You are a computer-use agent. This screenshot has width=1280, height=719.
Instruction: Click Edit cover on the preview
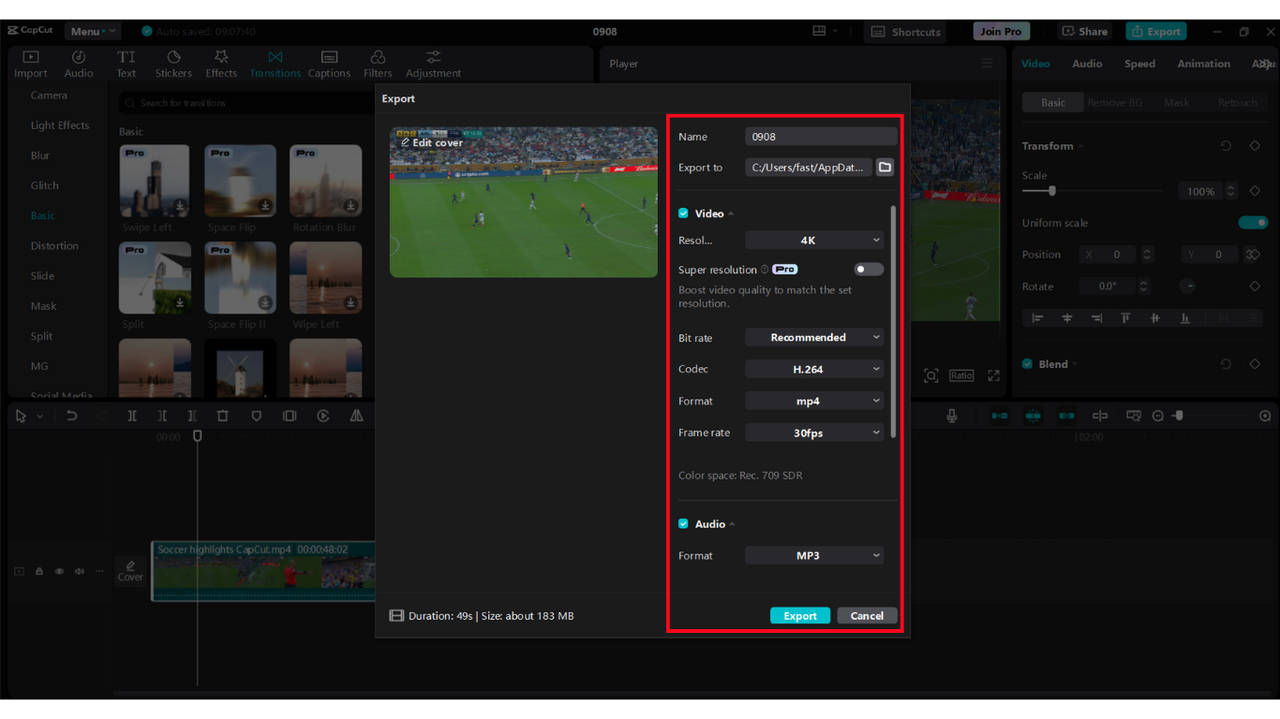tap(432, 142)
